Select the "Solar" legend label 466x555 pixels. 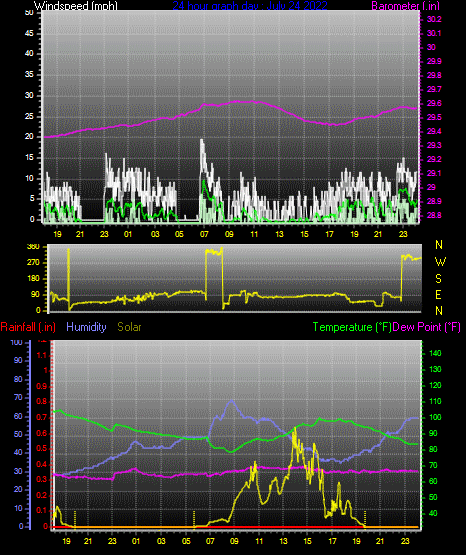click(x=130, y=327)
